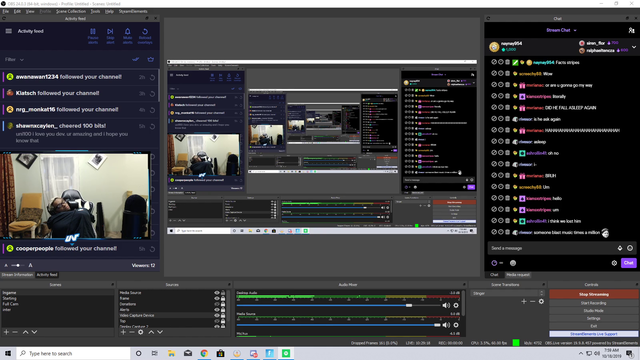Switch to the Stream Information tab

[x=17, y=275]
